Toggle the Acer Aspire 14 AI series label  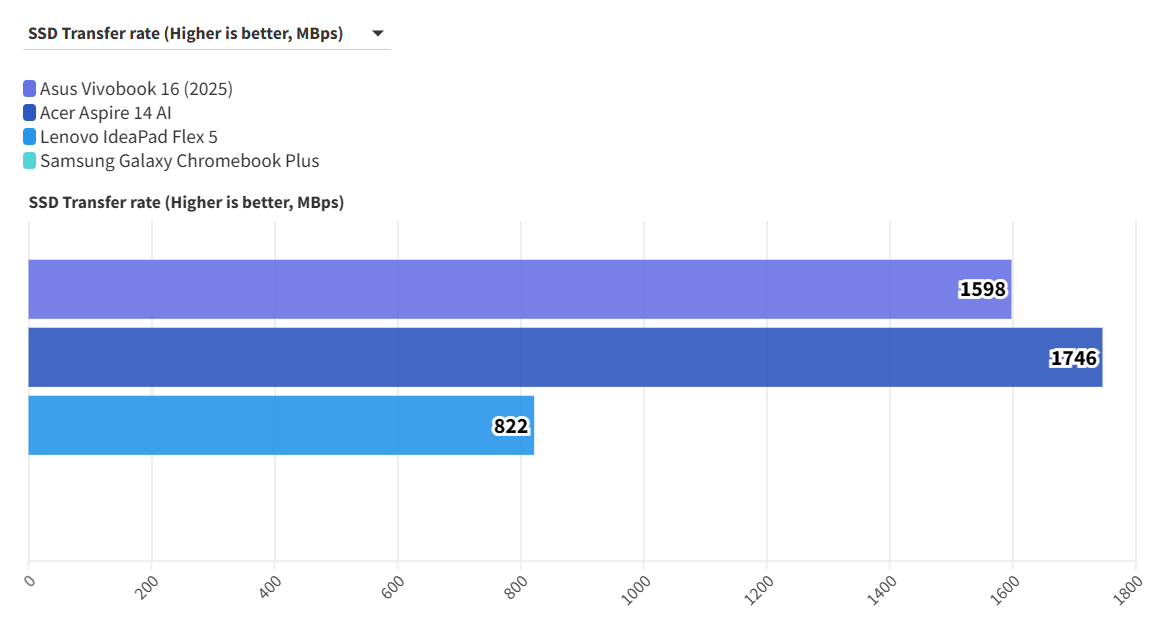click(106, 113)
